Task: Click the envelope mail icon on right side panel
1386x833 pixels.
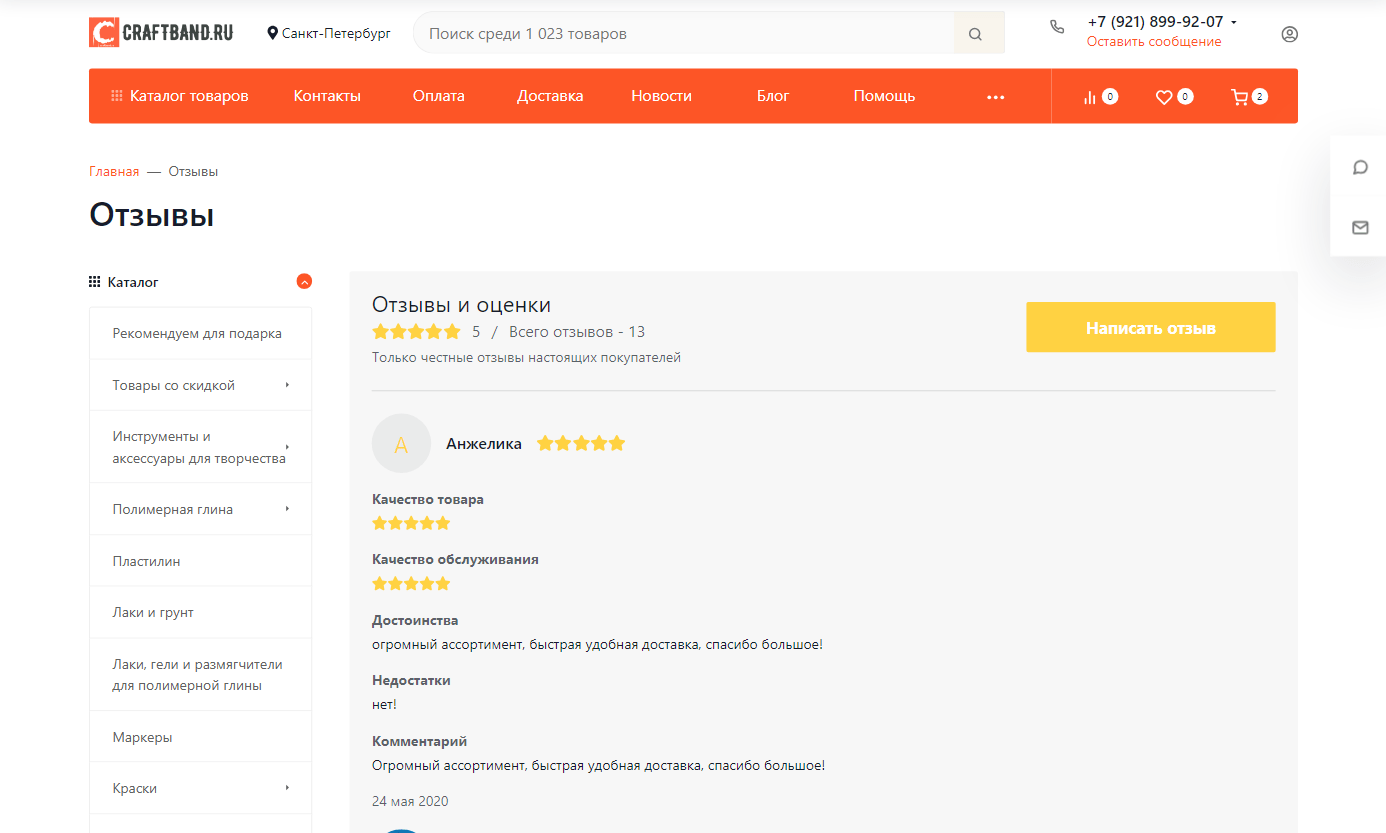Action: click(x=1360, y=228)
